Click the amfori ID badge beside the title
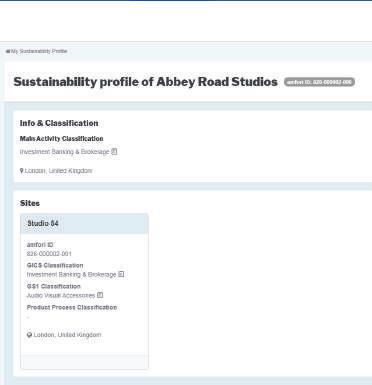The image size is (372, 385). (319, 82)
